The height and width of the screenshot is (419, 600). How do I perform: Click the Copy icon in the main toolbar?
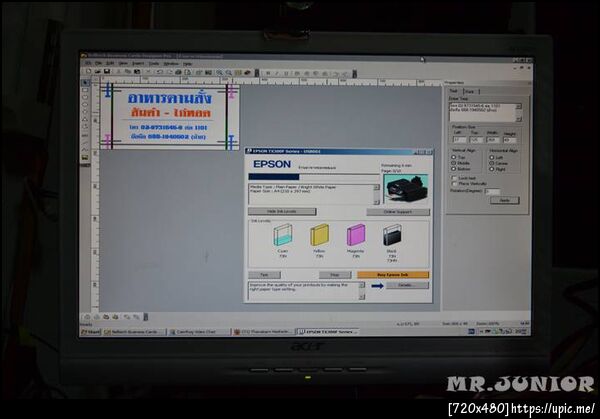(127, 72)
